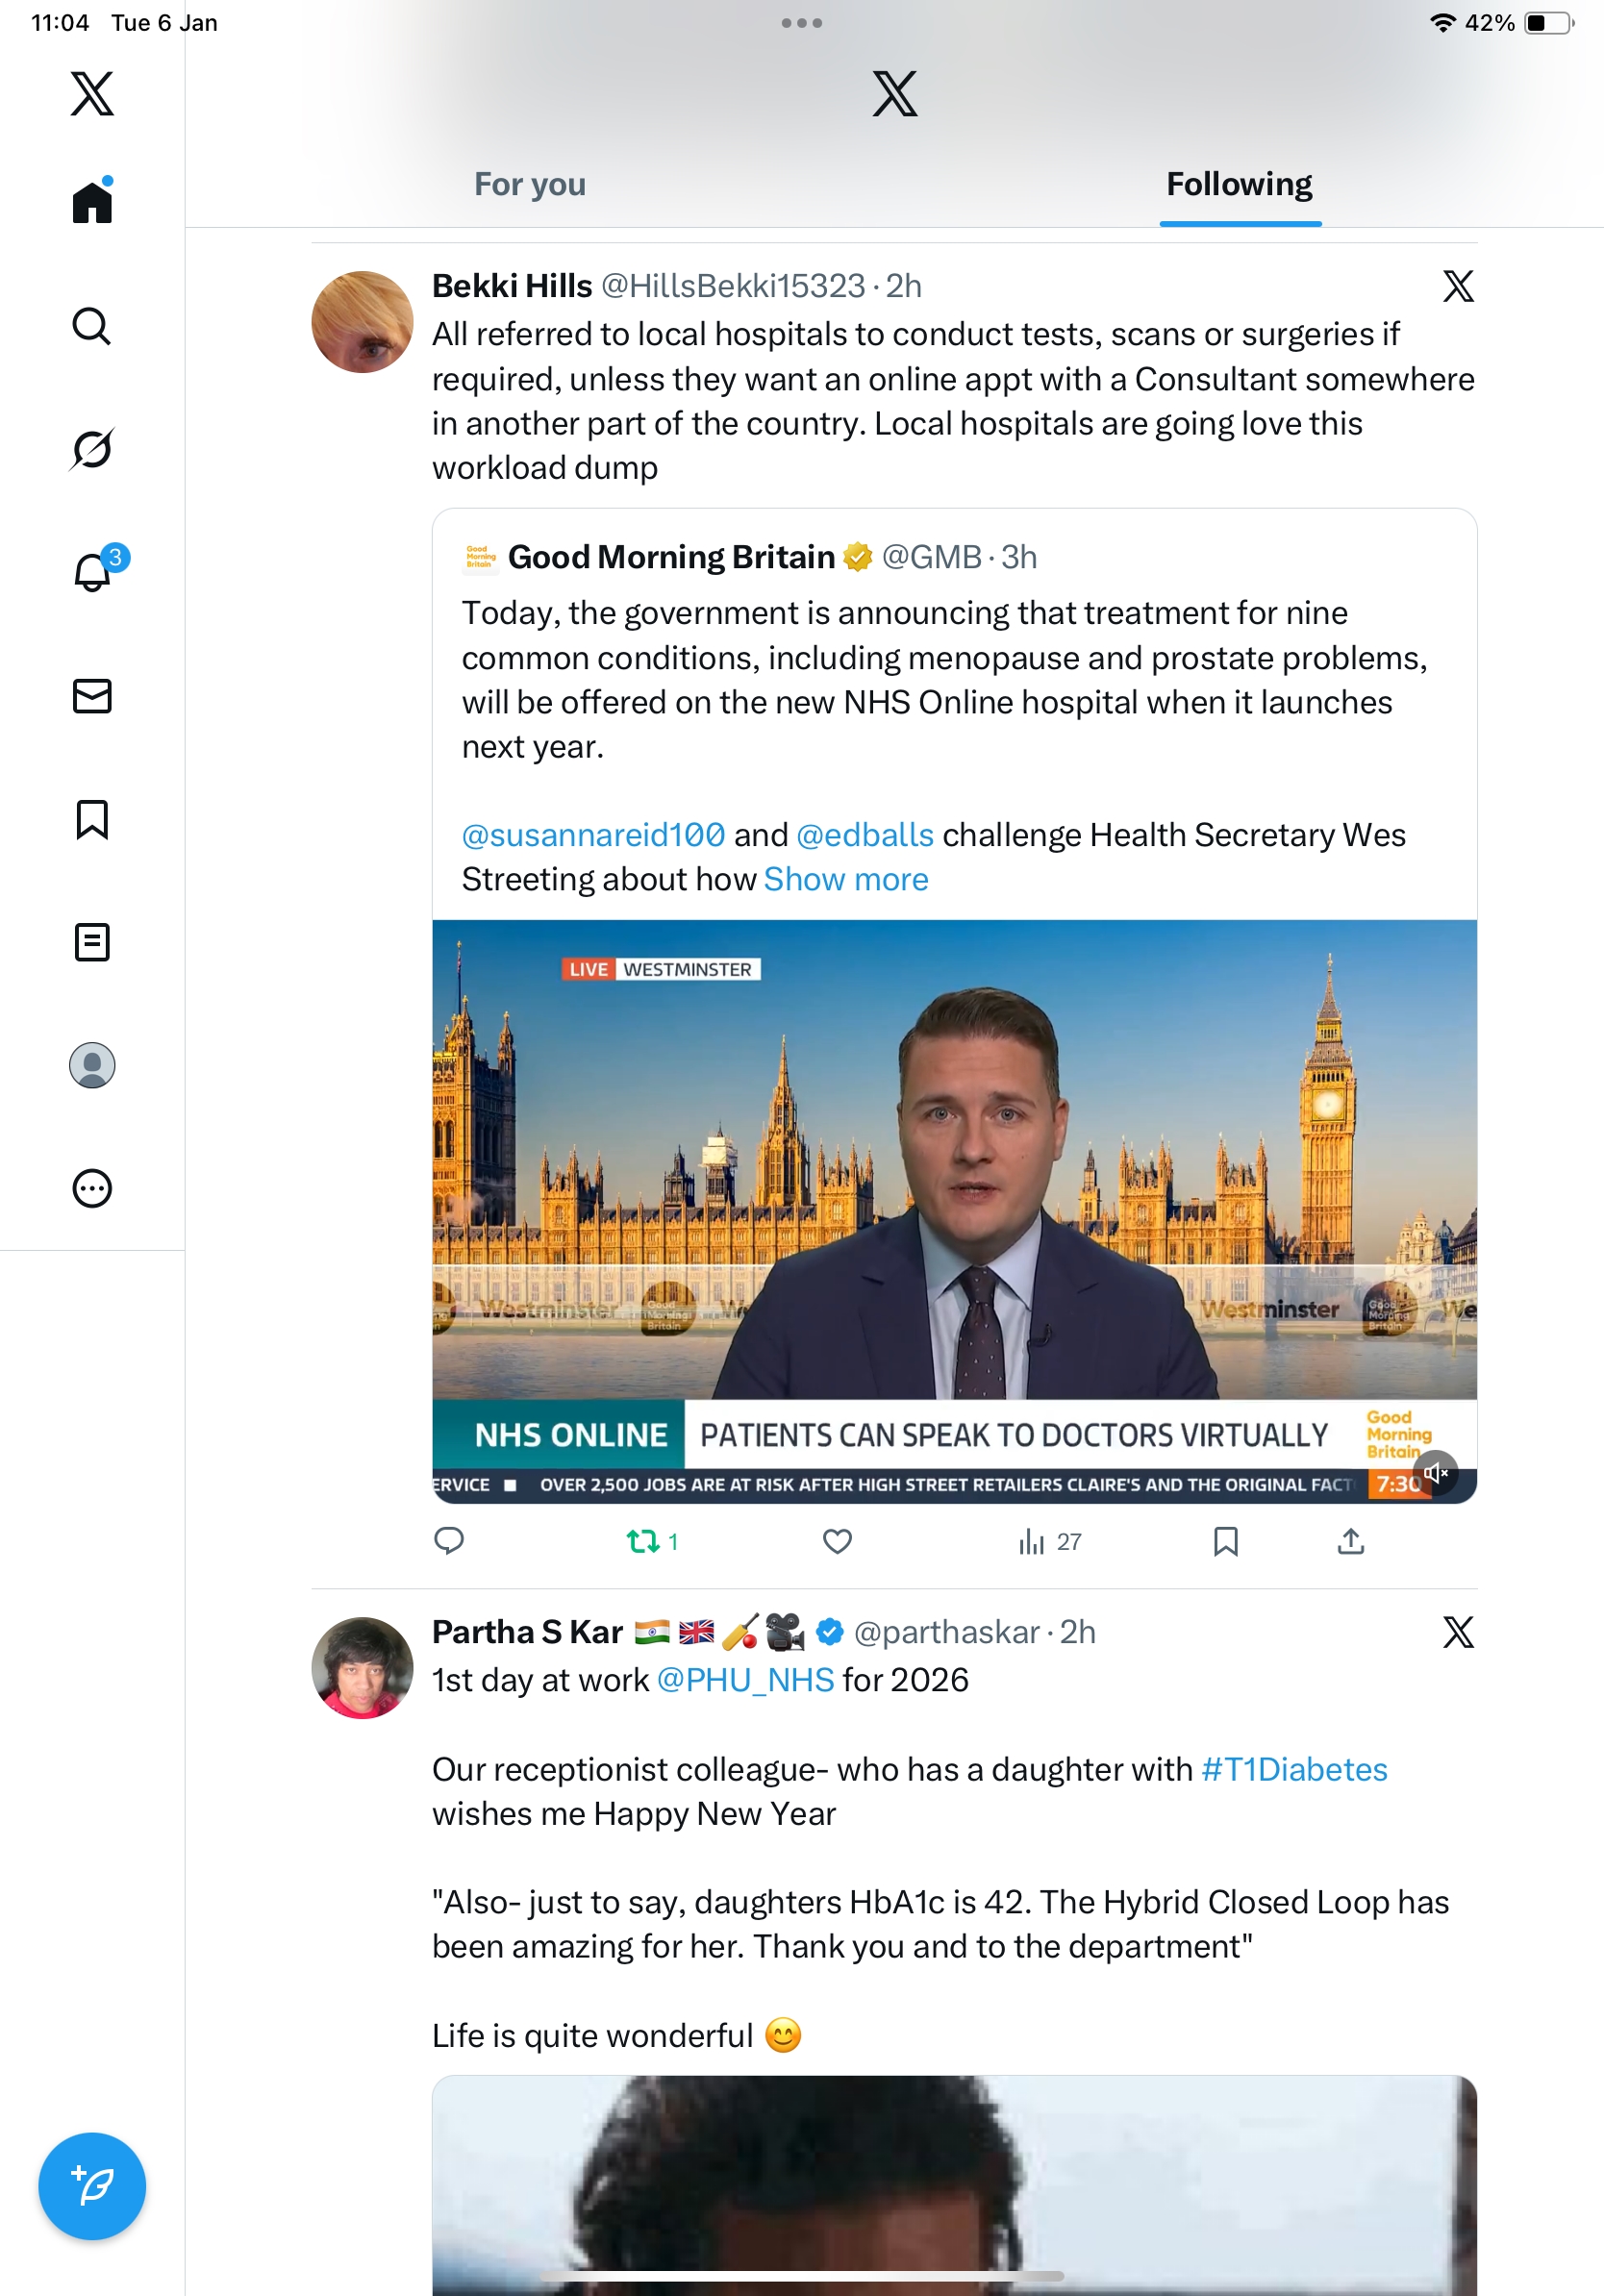Image resolution: width=1604 pixels, height=2296 pixels.
Task: Open Bookmarks in the sidebar
Action: coord(92,819)
